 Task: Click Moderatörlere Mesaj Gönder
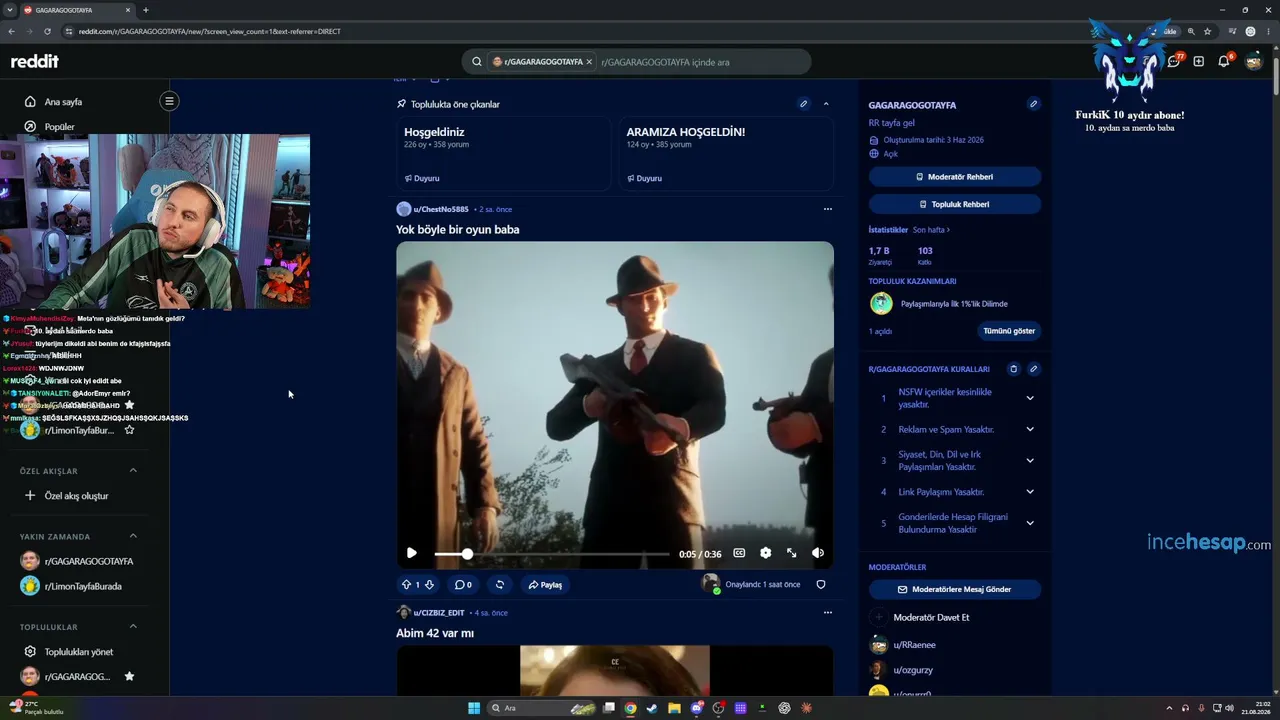[955, 590]
